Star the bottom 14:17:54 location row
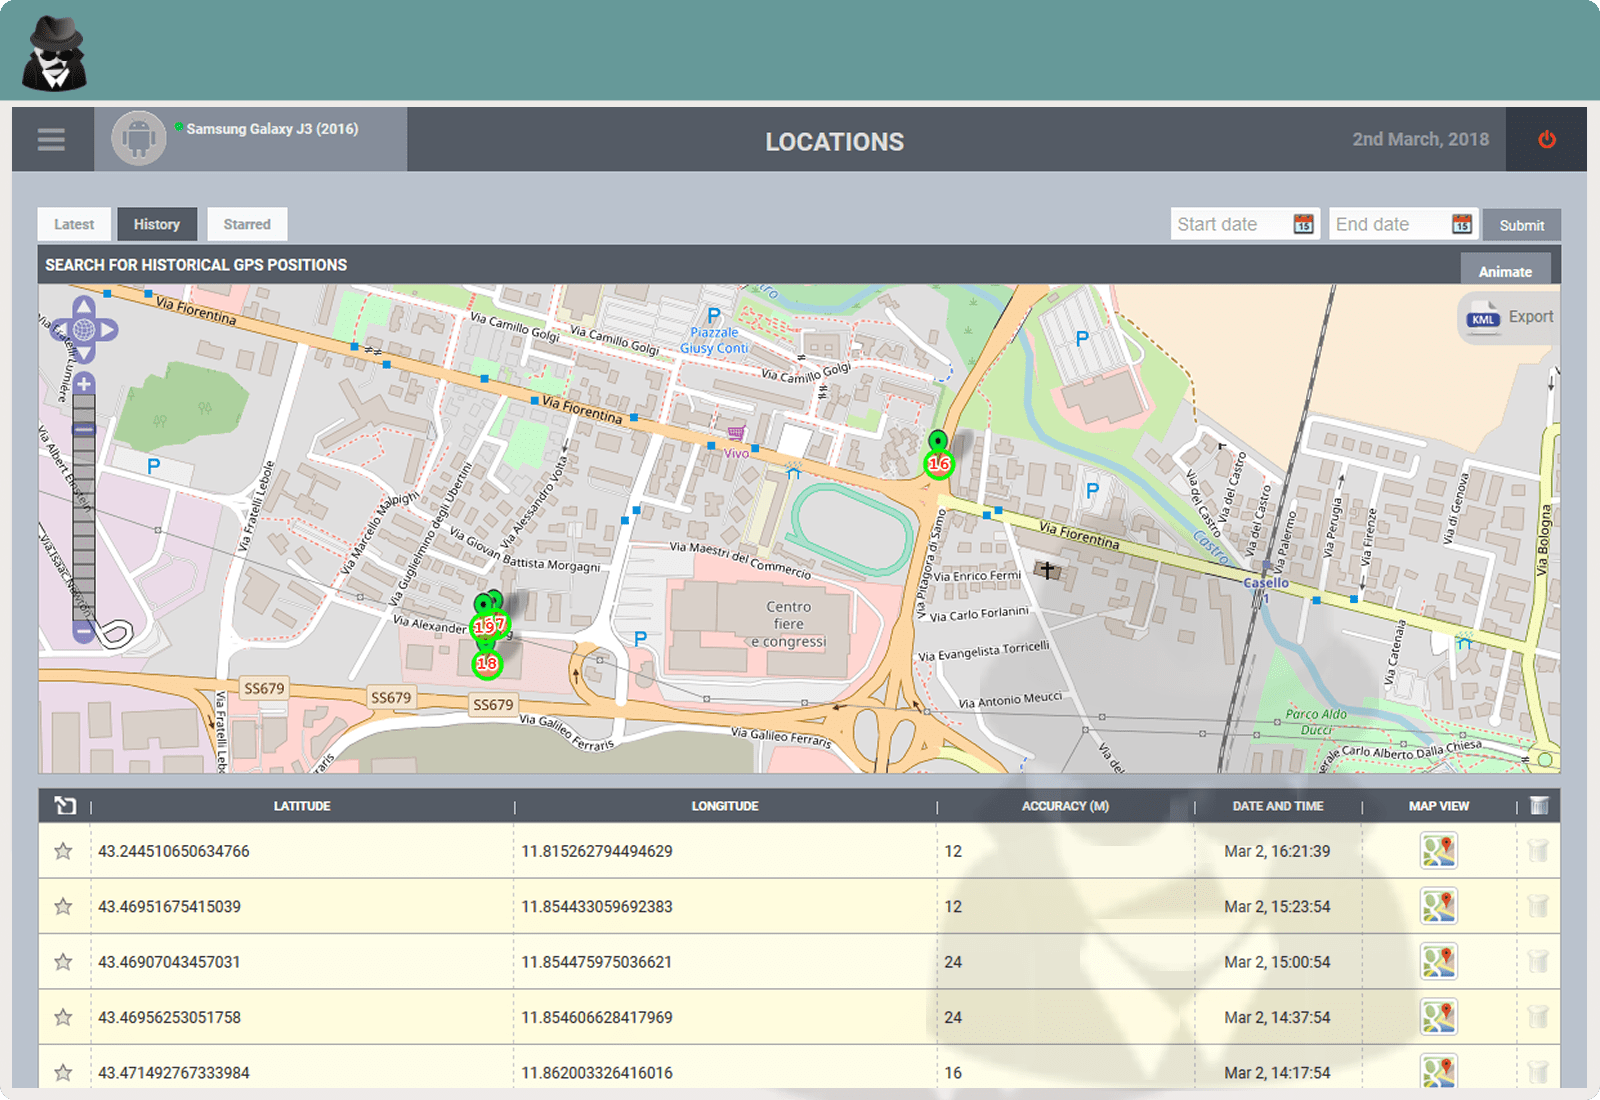1600x1100 pixels. [x=63, y=1072]
